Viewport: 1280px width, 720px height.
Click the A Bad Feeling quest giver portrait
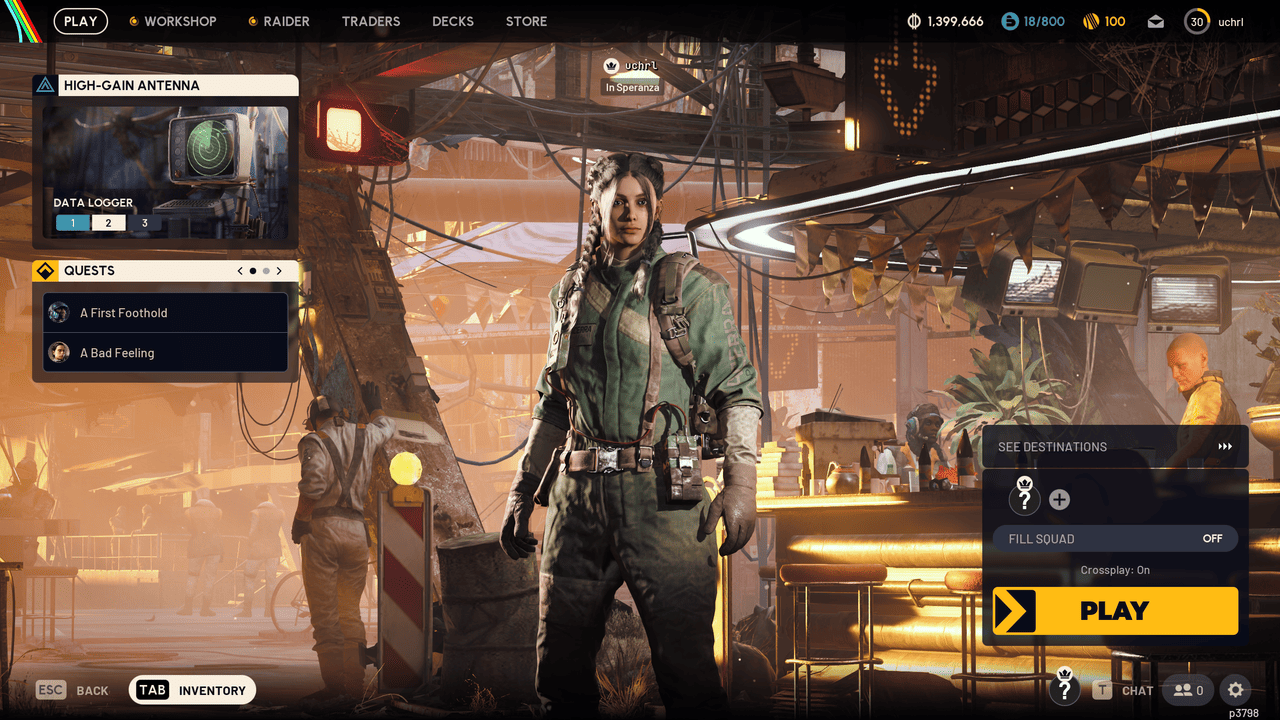(x=59, y=352)
